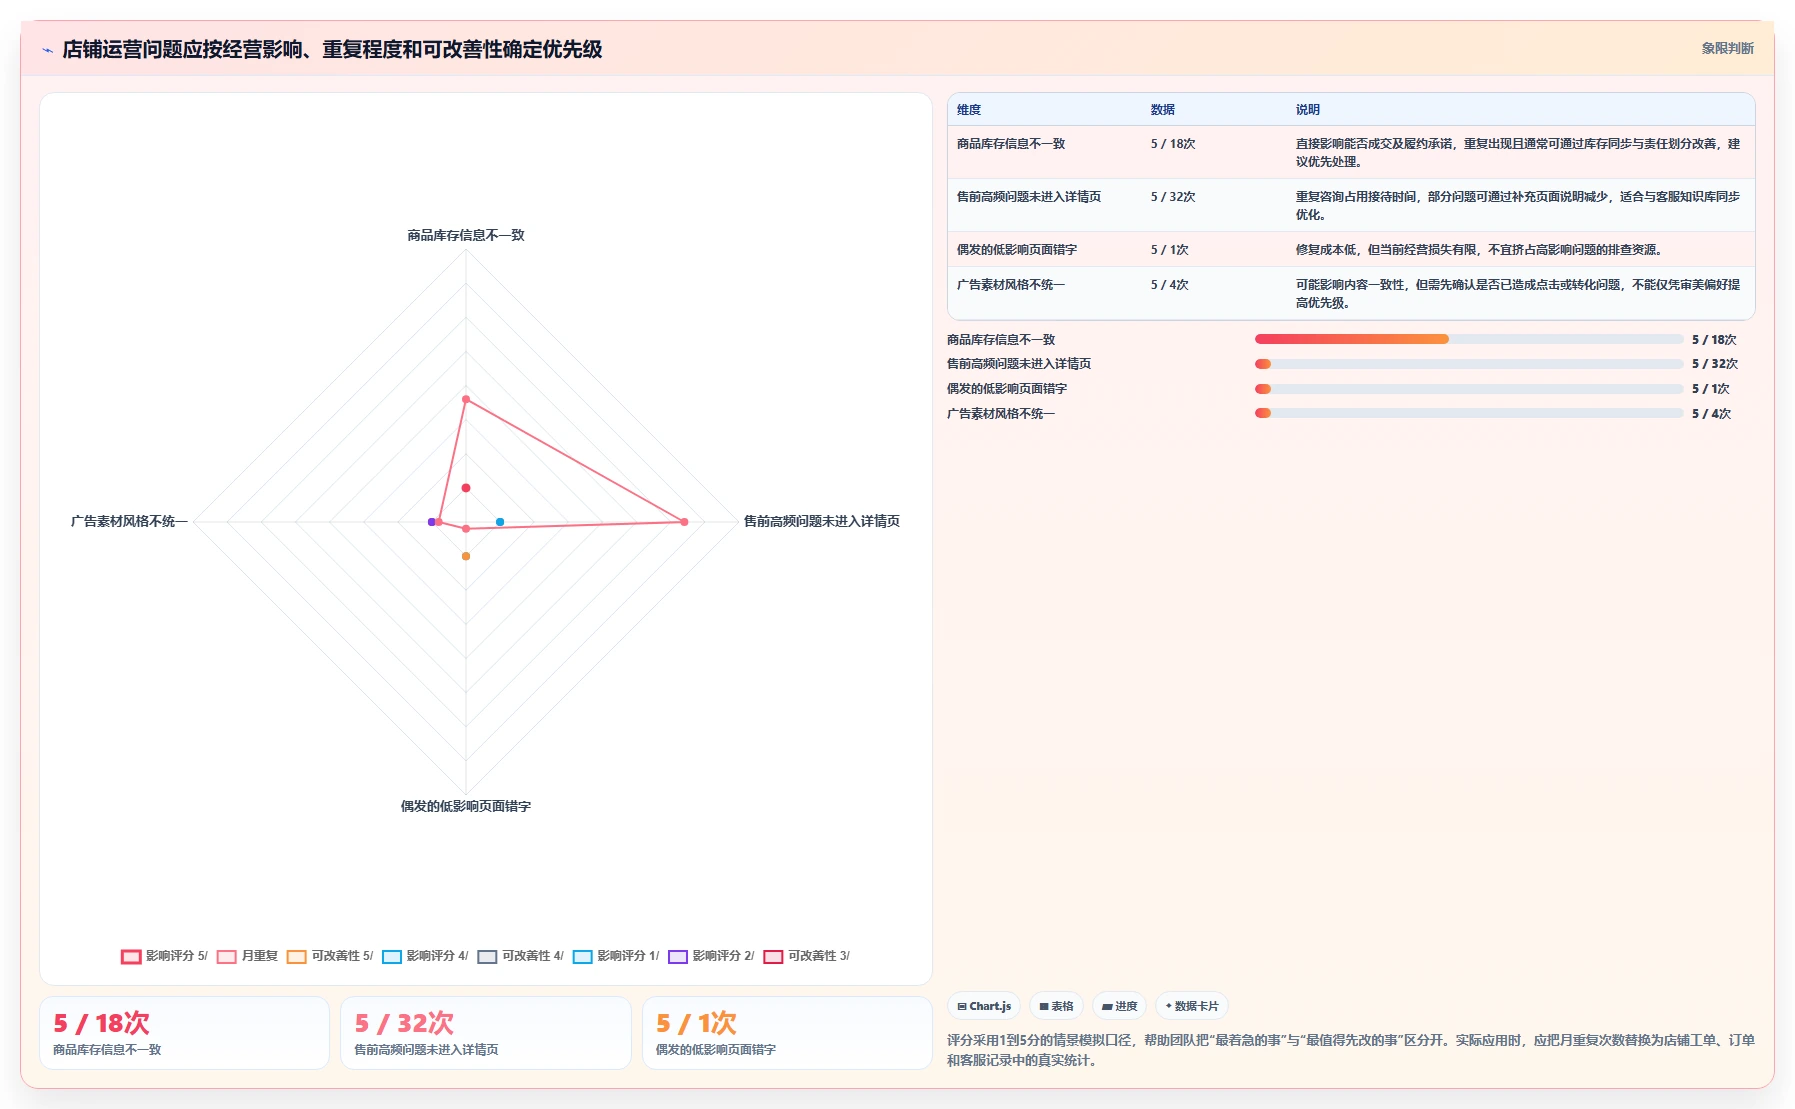Click the 广告素材风格不统一 radar axis label
The width and height of the screenshot is (1795, 1109).
point(129,521)
